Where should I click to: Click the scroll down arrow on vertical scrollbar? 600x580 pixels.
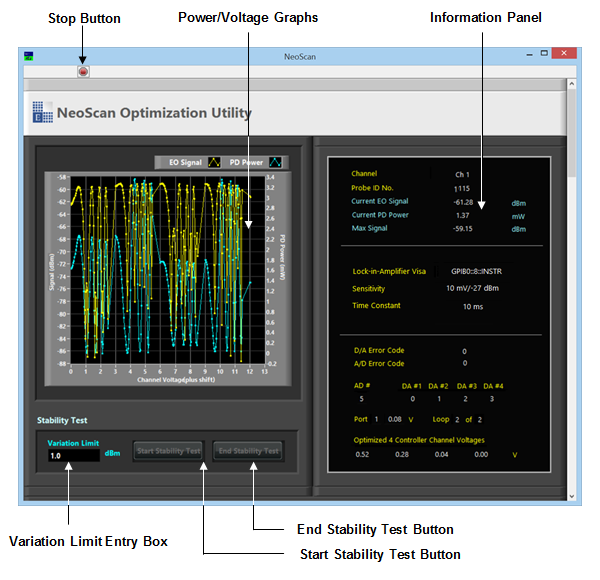(x=571, y=494)
